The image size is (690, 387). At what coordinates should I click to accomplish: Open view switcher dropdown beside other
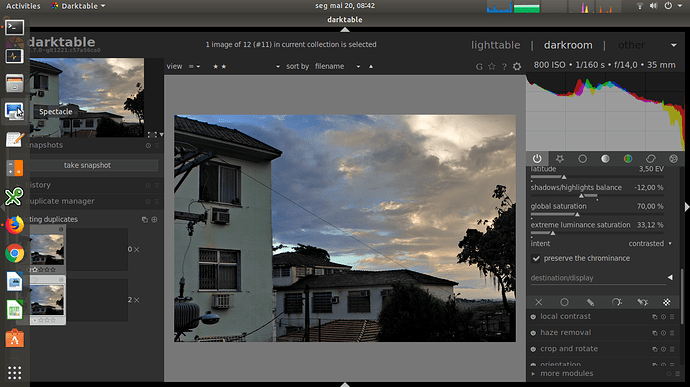tap(673, 45)
